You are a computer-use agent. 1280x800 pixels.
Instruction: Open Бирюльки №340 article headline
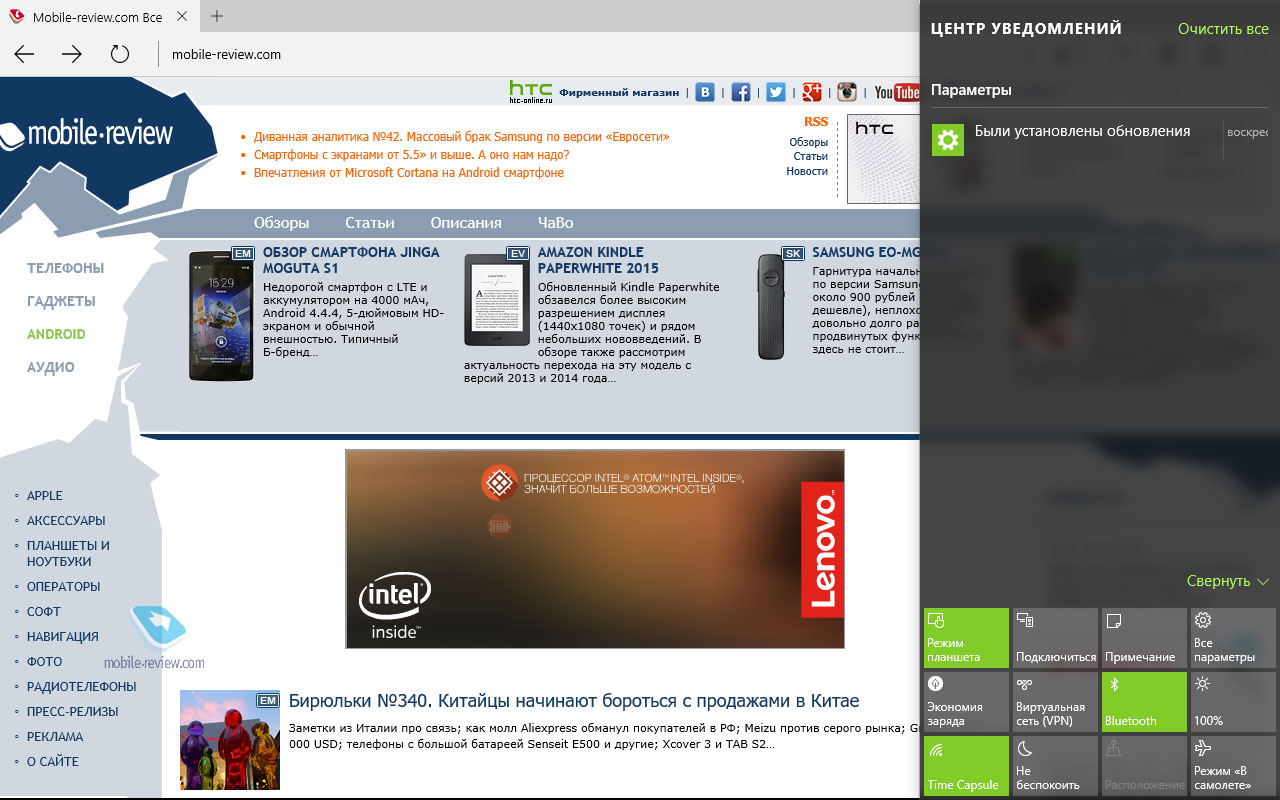[574, 701]
